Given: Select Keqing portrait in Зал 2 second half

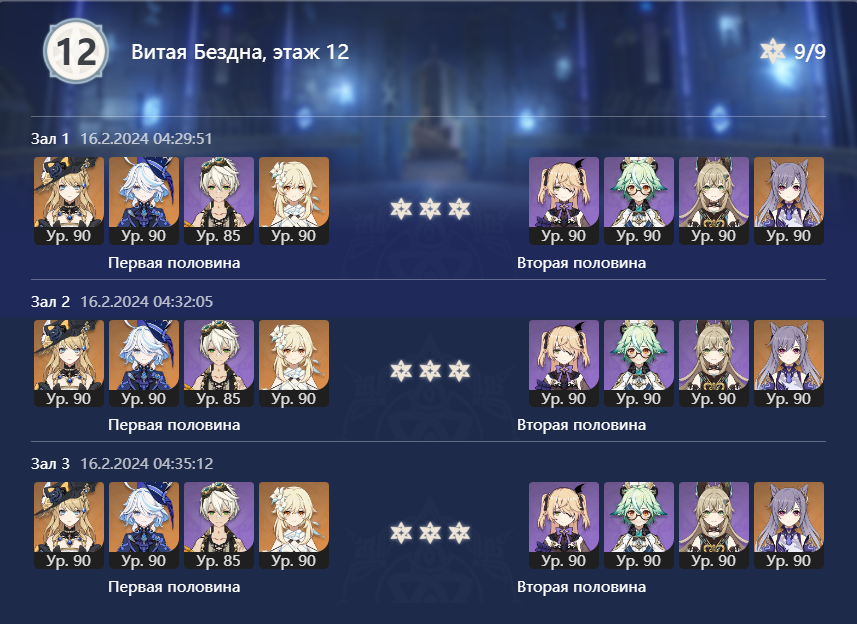Looking at the screenshot, I should (789, 363).
